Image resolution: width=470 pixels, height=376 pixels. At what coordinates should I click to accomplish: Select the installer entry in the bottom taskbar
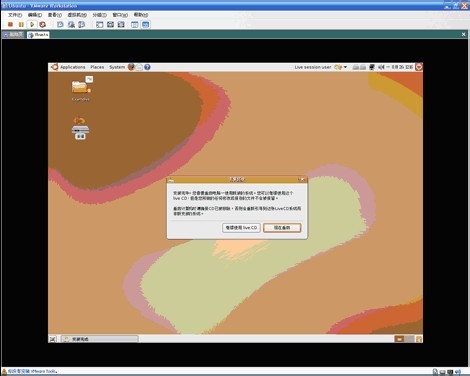[100, 339]
